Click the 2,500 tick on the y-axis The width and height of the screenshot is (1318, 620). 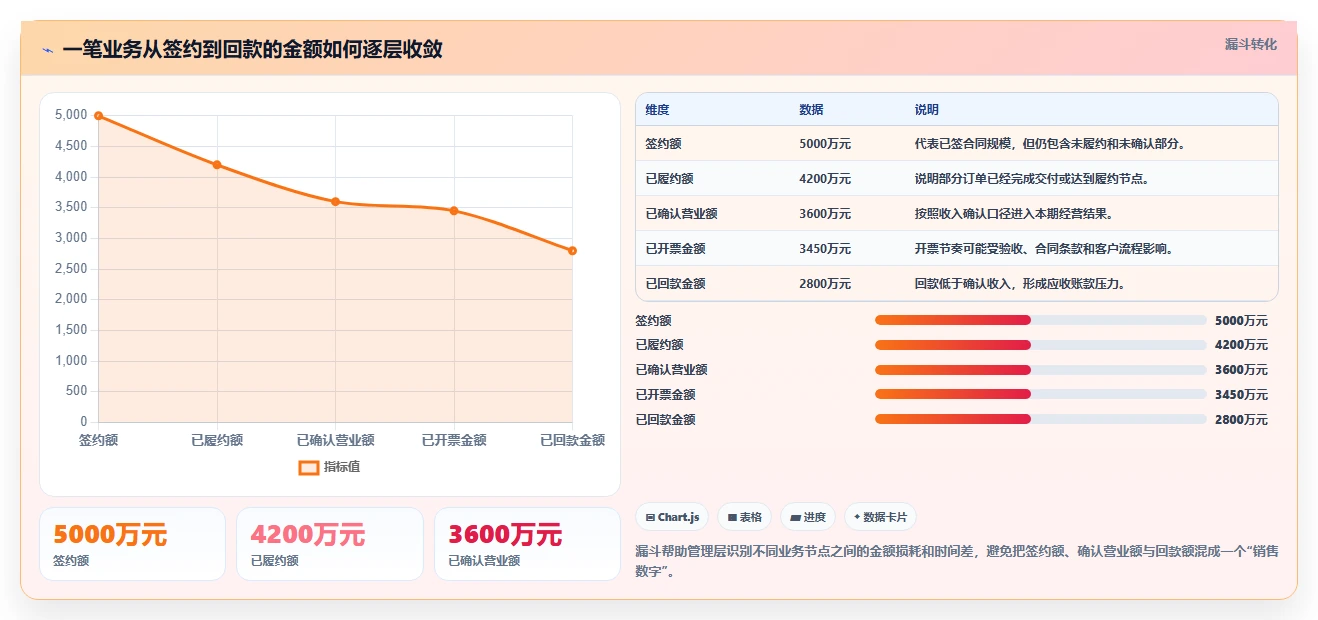pos(71,268)
